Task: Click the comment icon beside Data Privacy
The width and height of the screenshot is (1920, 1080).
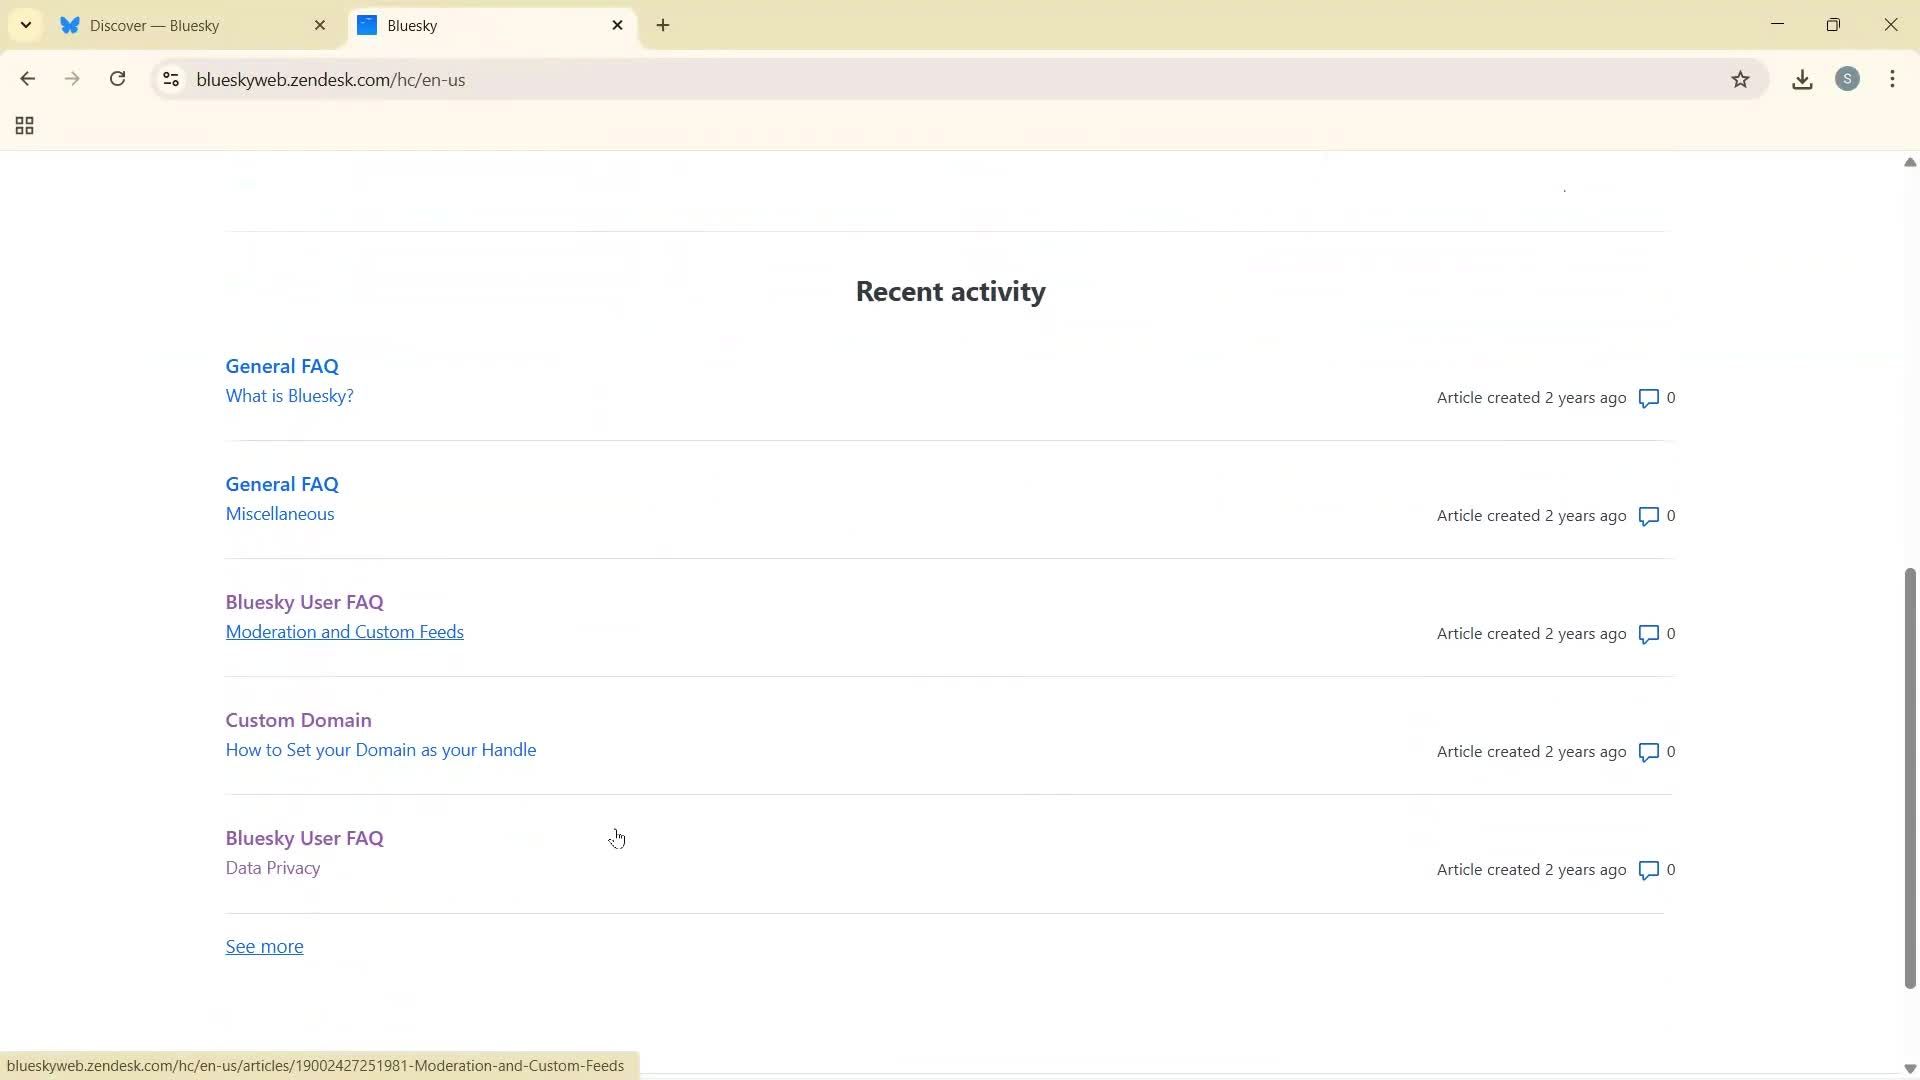Action: (1650, 870)
